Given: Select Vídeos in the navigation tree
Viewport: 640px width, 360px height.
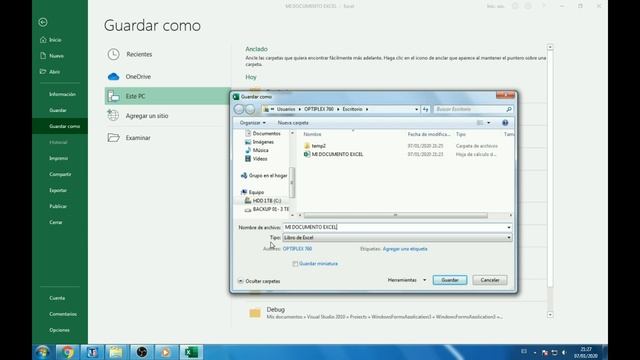Looking at the screenshot, I should pyautogui.click(x=256, y=159).
